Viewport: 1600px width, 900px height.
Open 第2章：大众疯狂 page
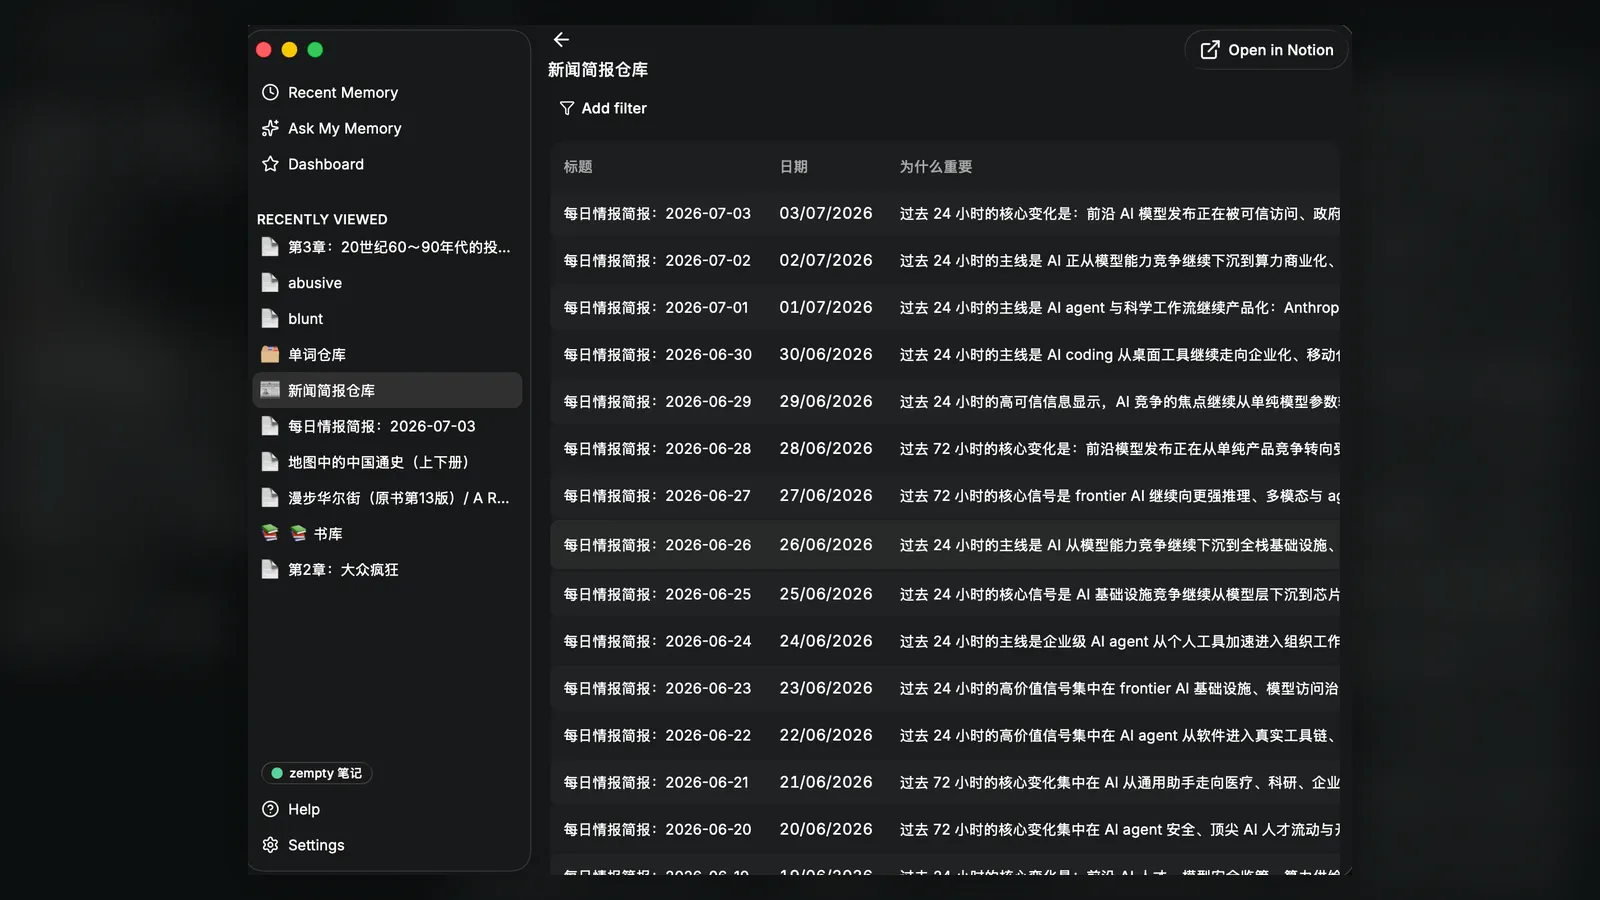point(387,569)
